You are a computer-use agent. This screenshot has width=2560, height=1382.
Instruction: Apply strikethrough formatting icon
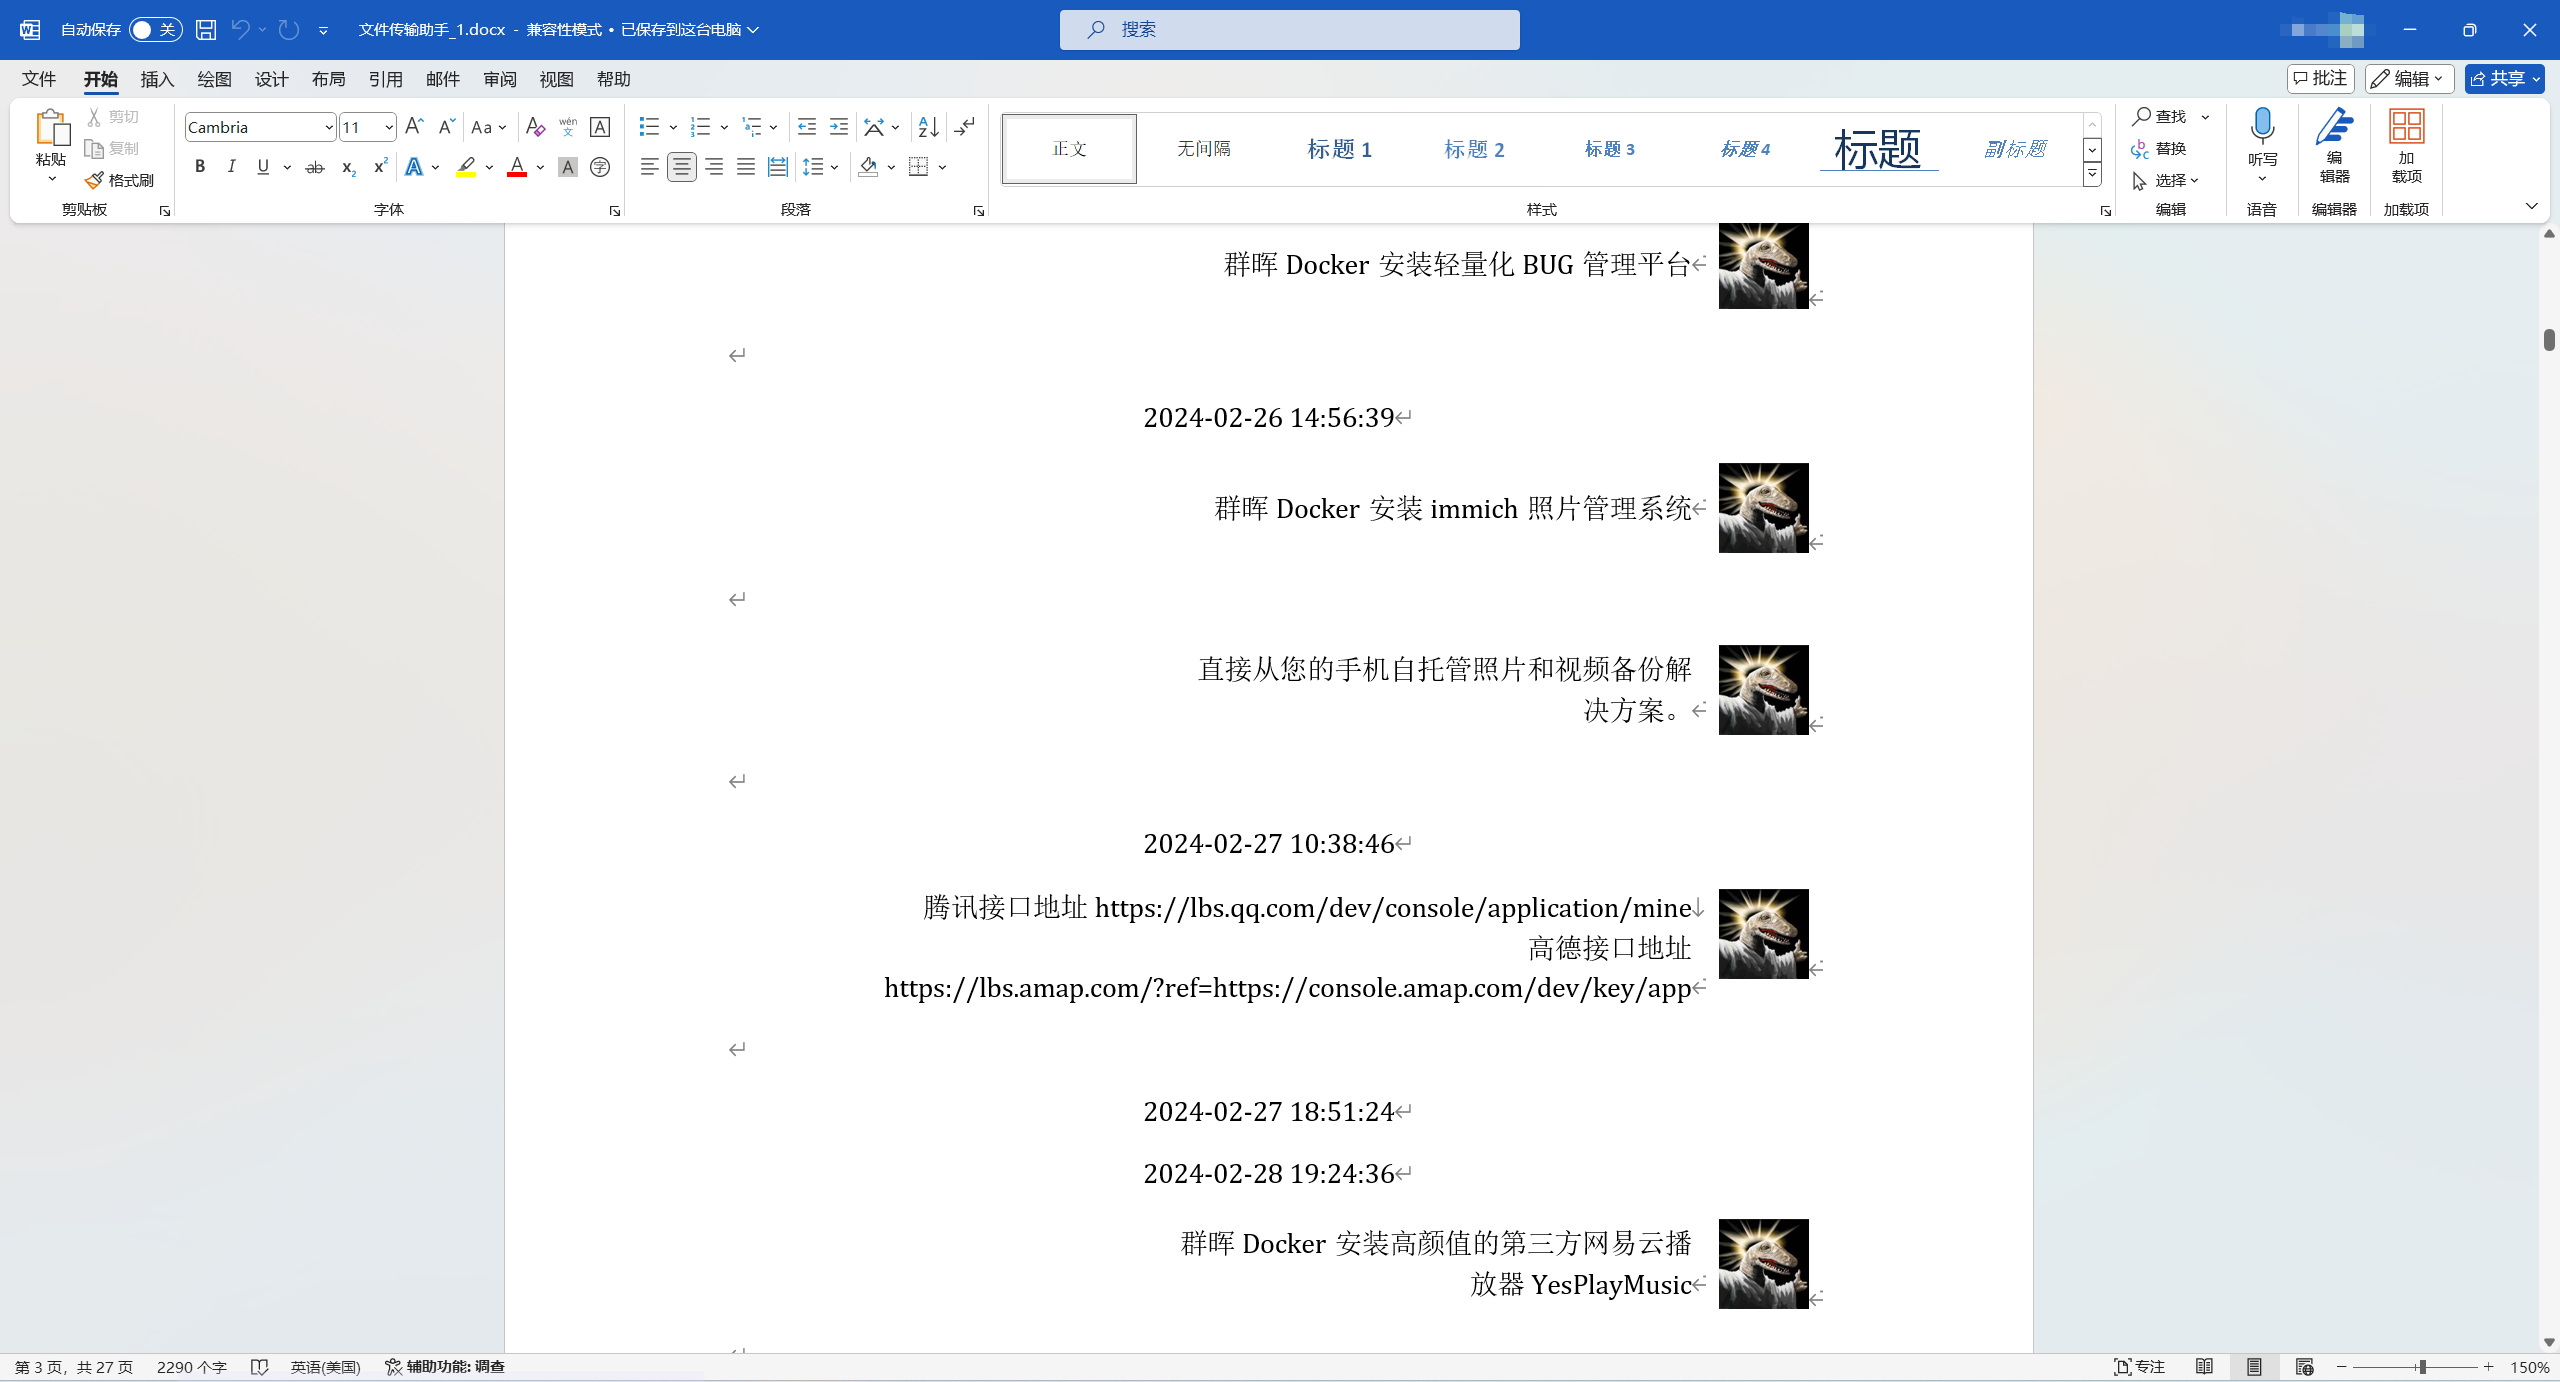pos(315,167)
